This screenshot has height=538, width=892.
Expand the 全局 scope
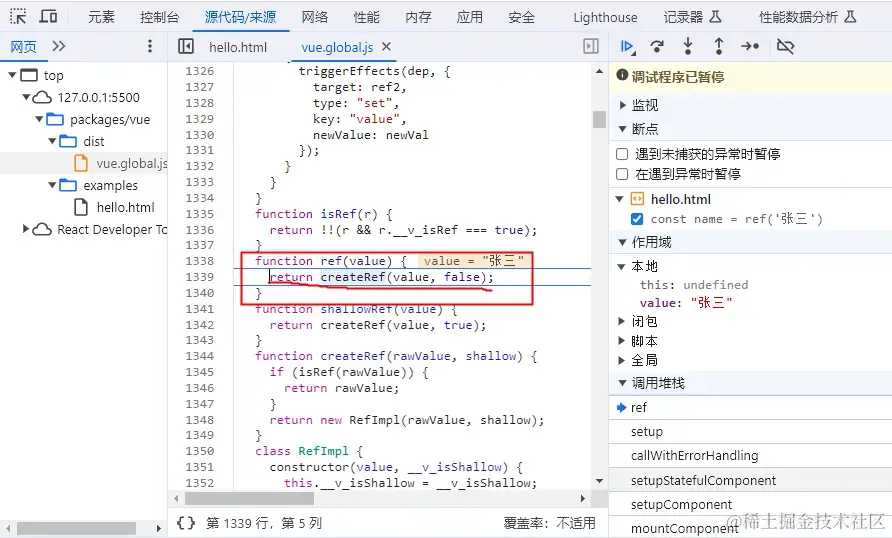click(622, 361)
